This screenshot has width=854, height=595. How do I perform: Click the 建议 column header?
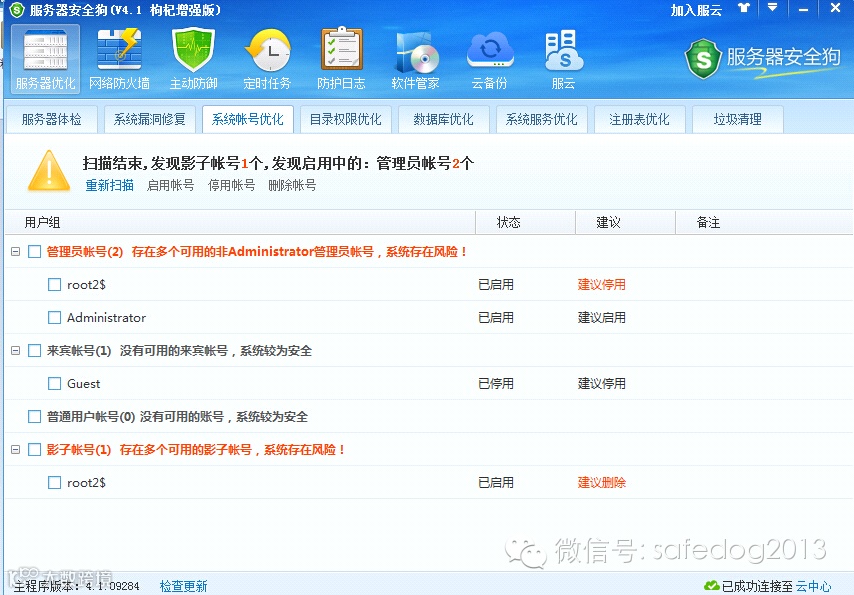coord(625,222)
